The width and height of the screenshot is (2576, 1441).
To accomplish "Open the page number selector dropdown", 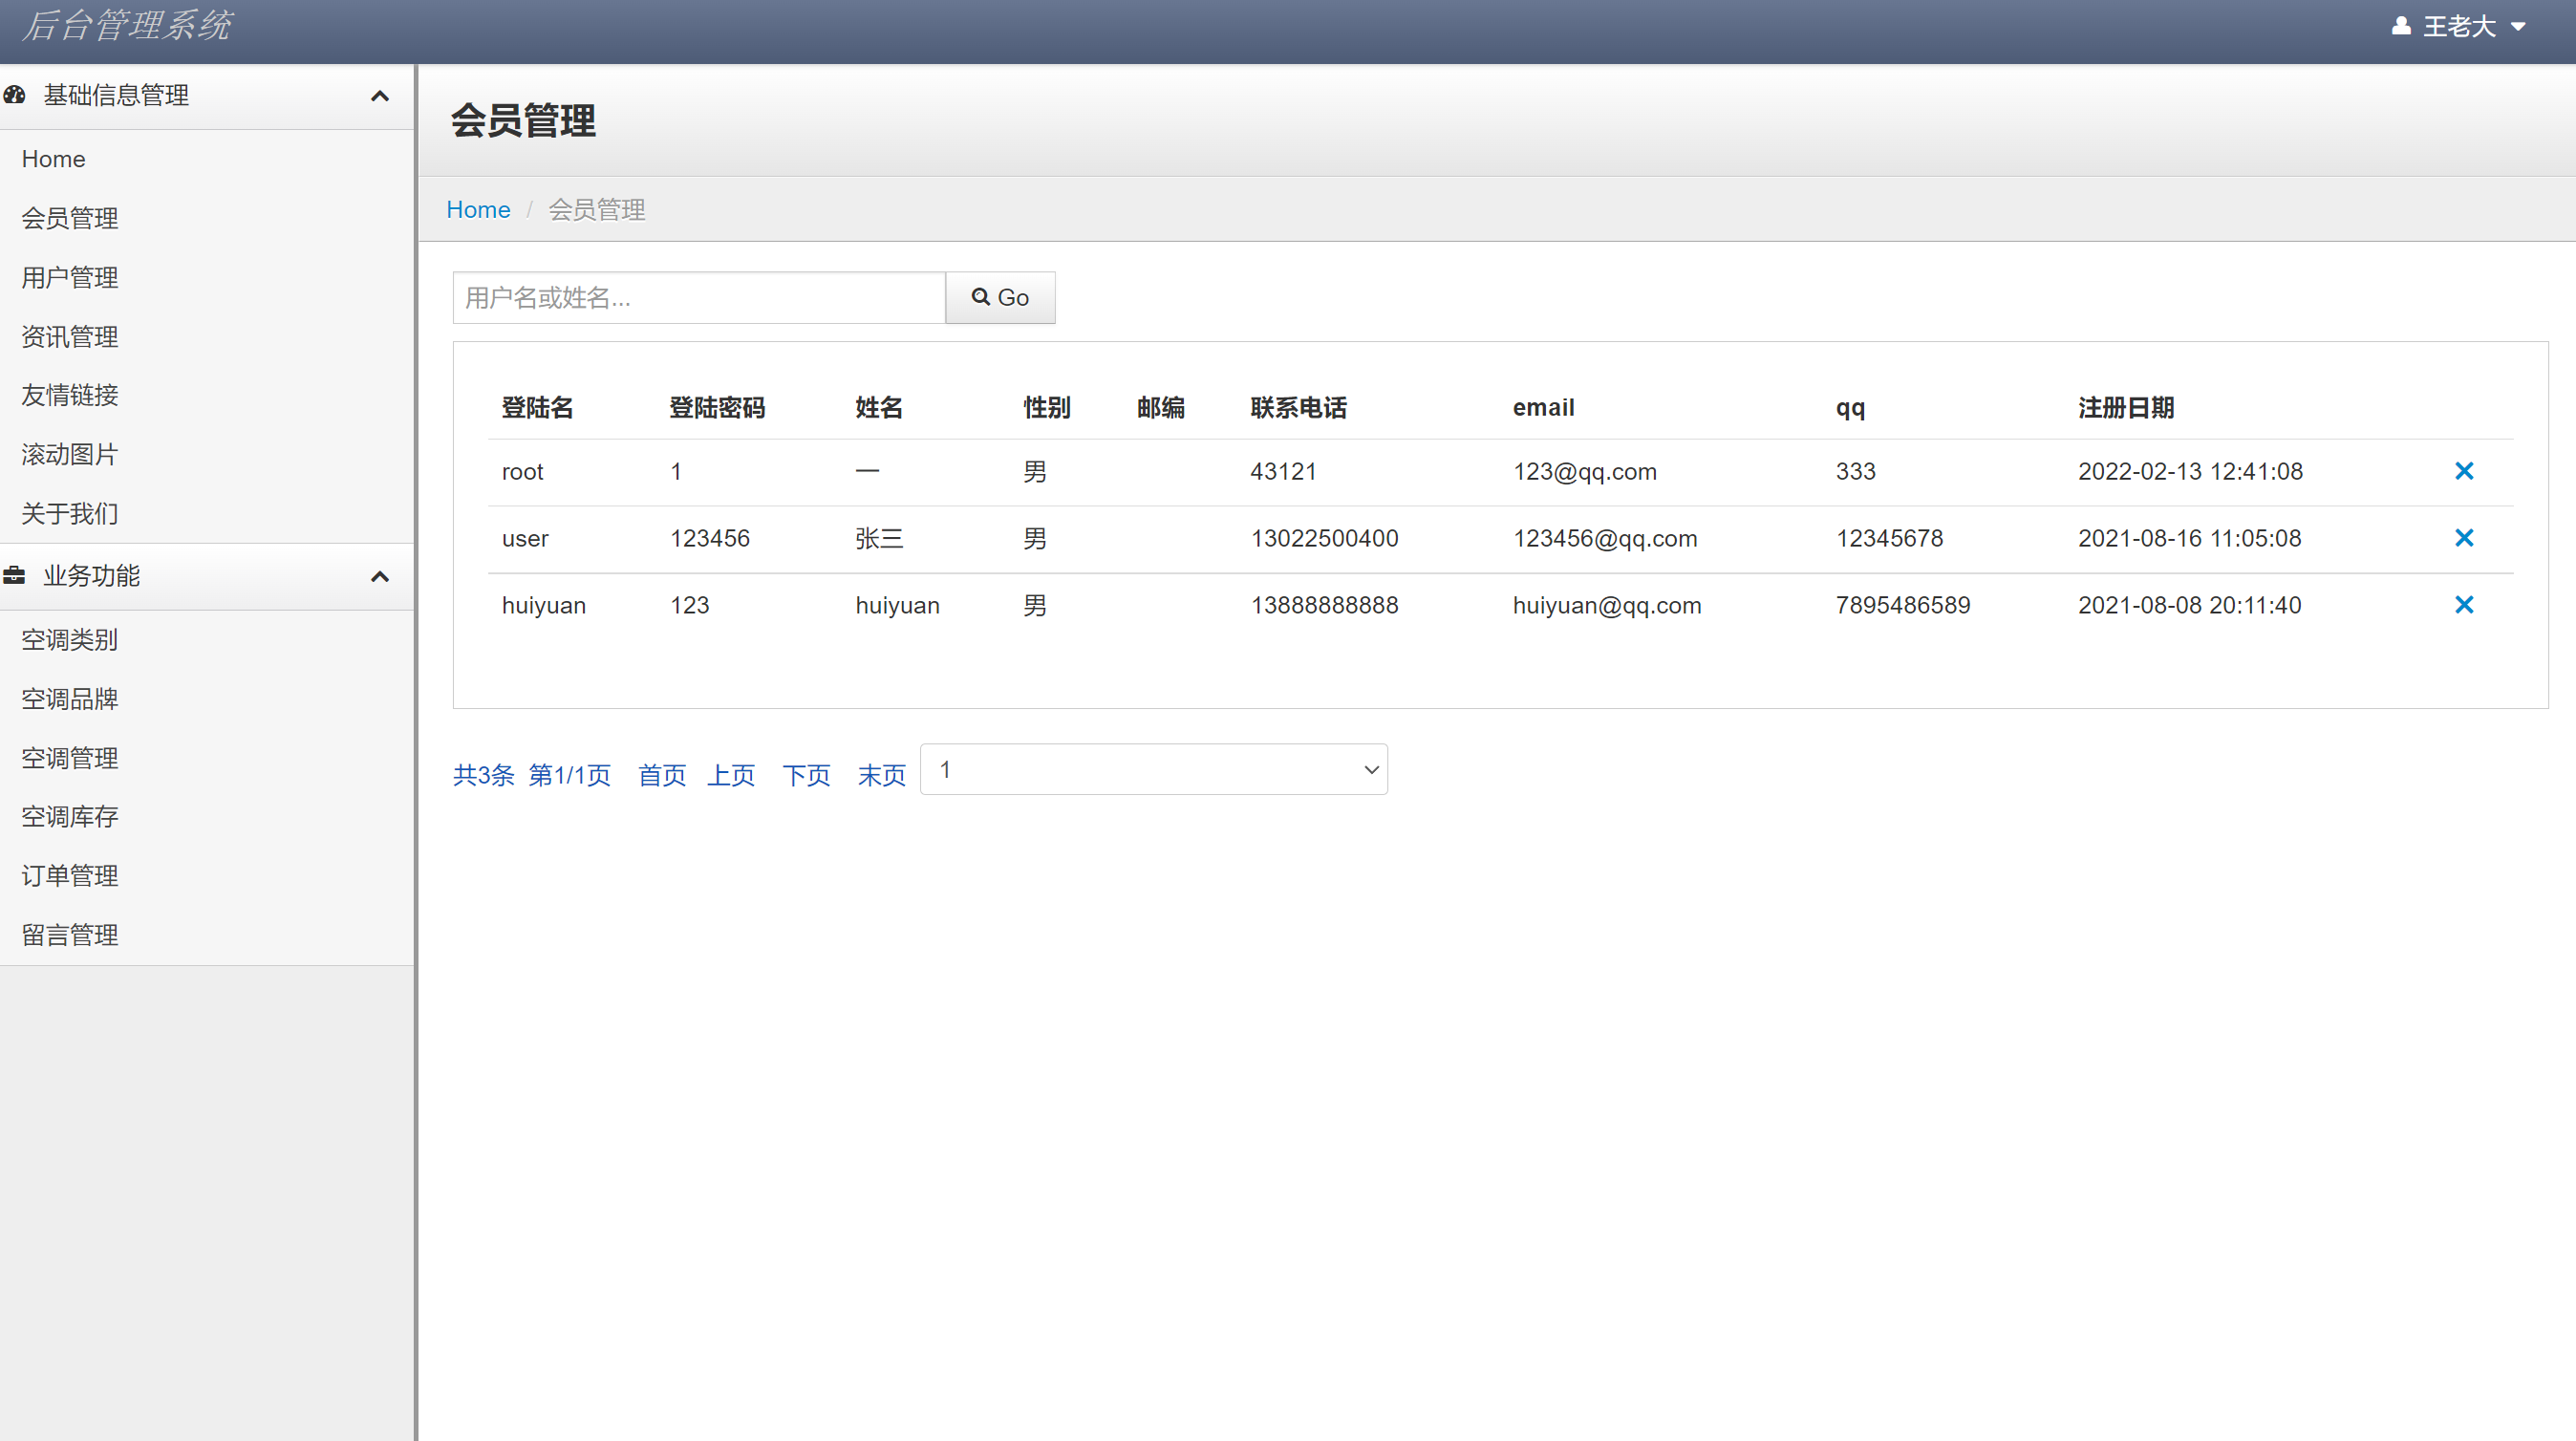I will [1154, 769].
